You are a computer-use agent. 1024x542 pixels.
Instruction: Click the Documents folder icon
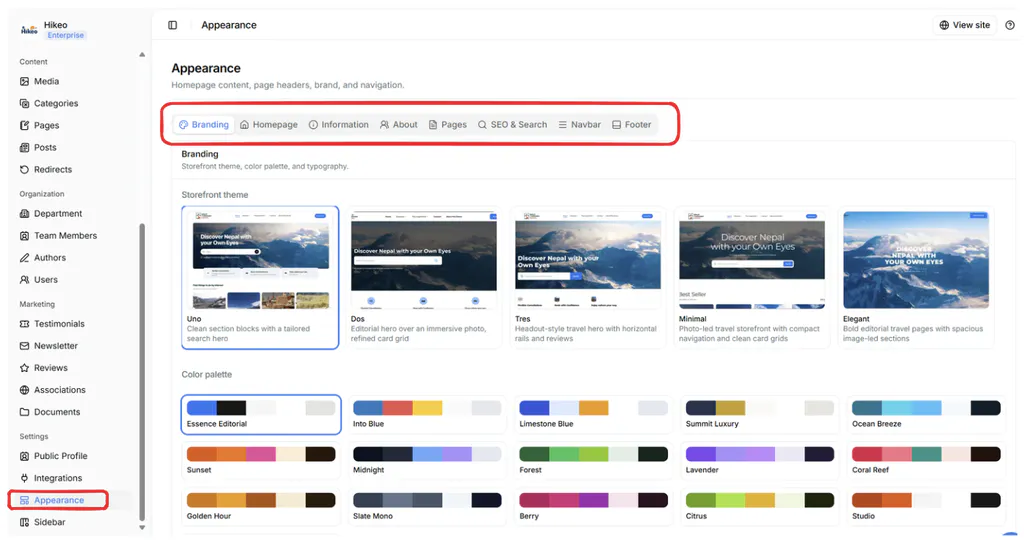24,412
